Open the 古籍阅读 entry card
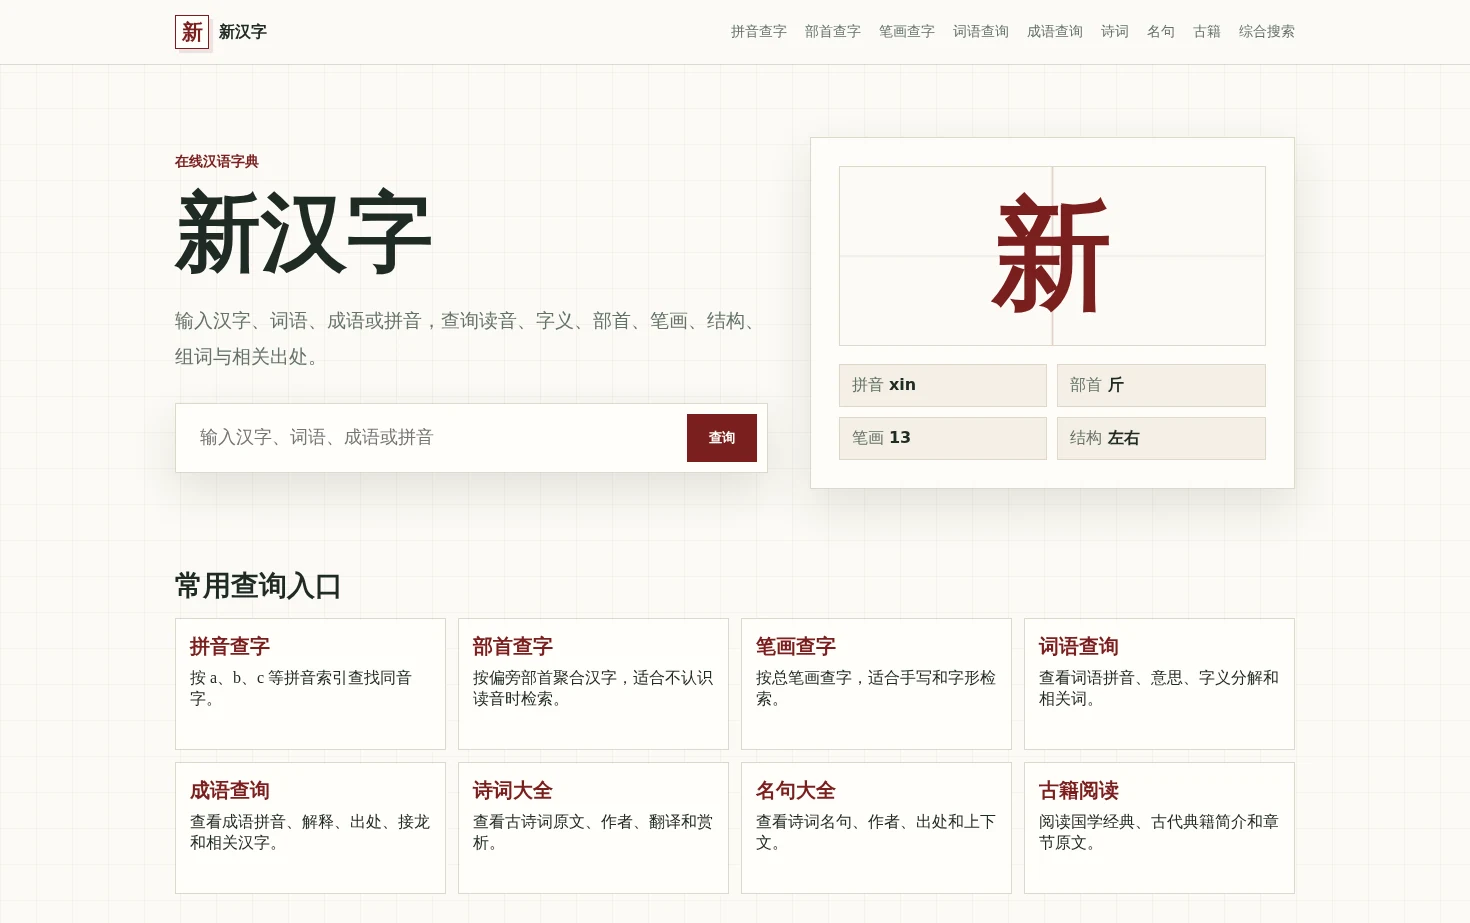 coord(1159,828)
